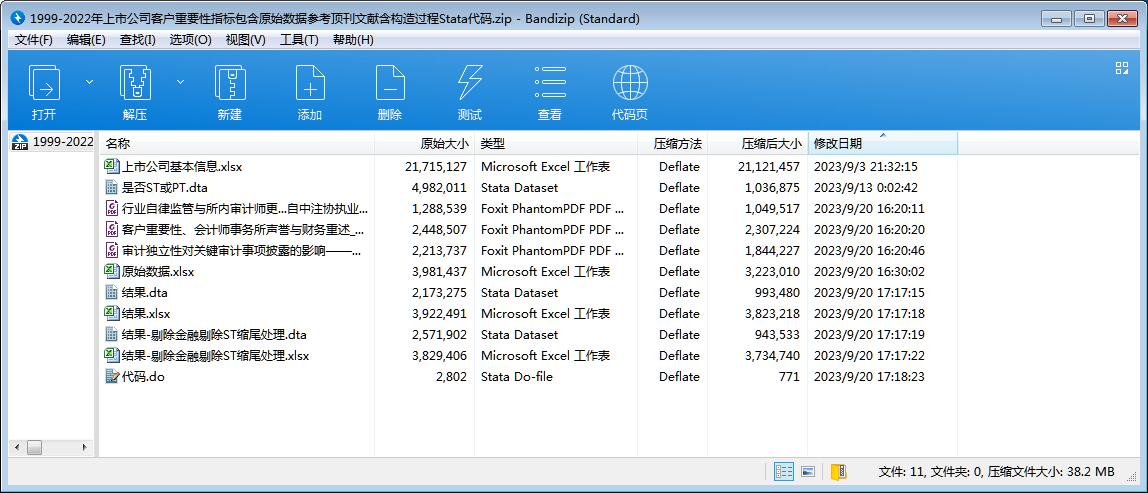This screenshot has height=493, width=1148.
Task: Select file 结果.dta
Action: point(145,293)
